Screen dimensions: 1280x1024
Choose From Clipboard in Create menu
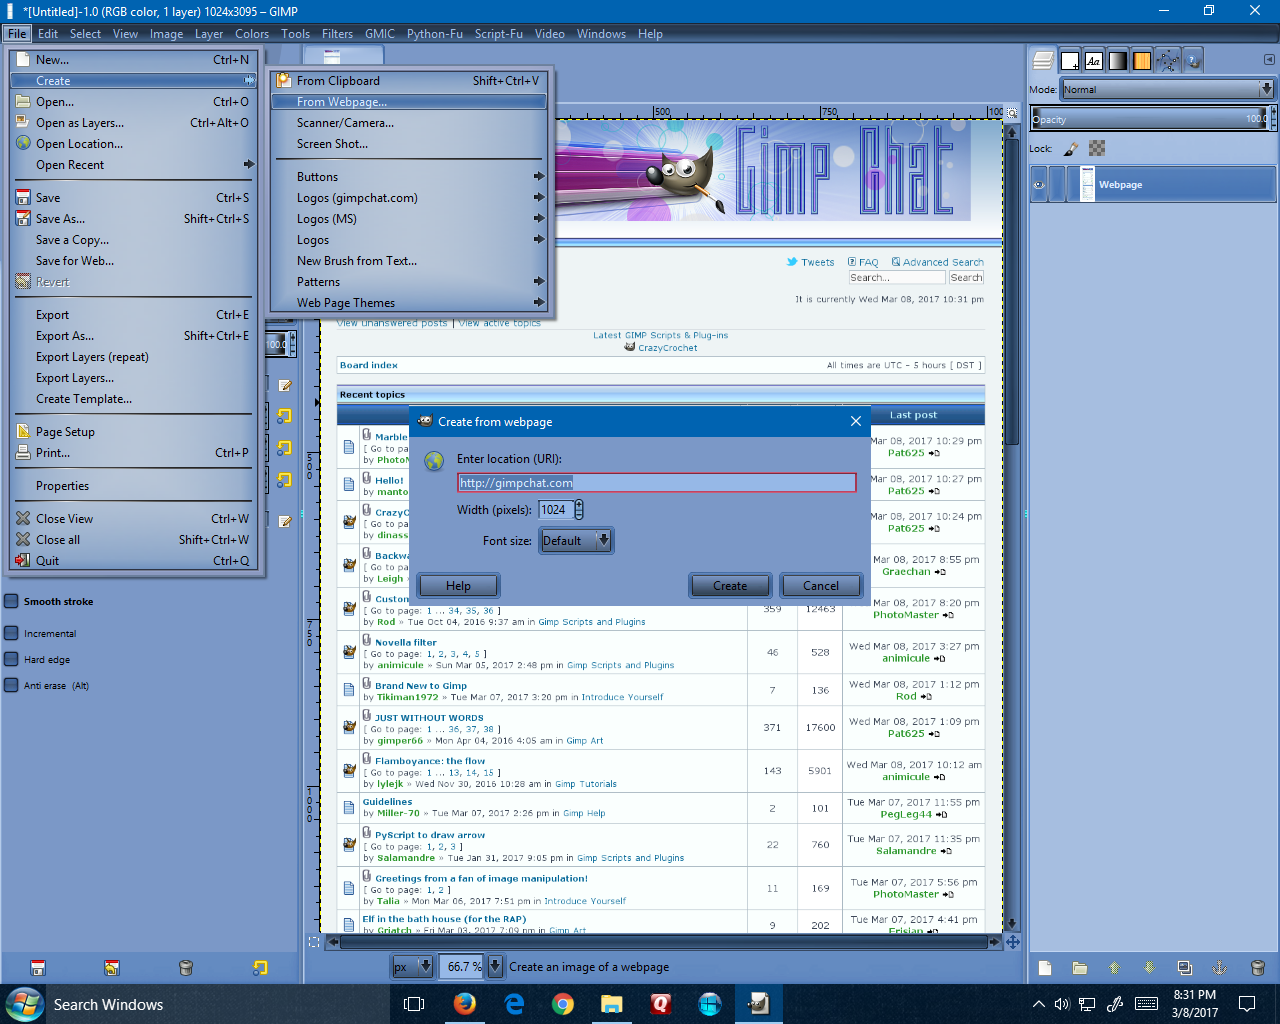410,81
